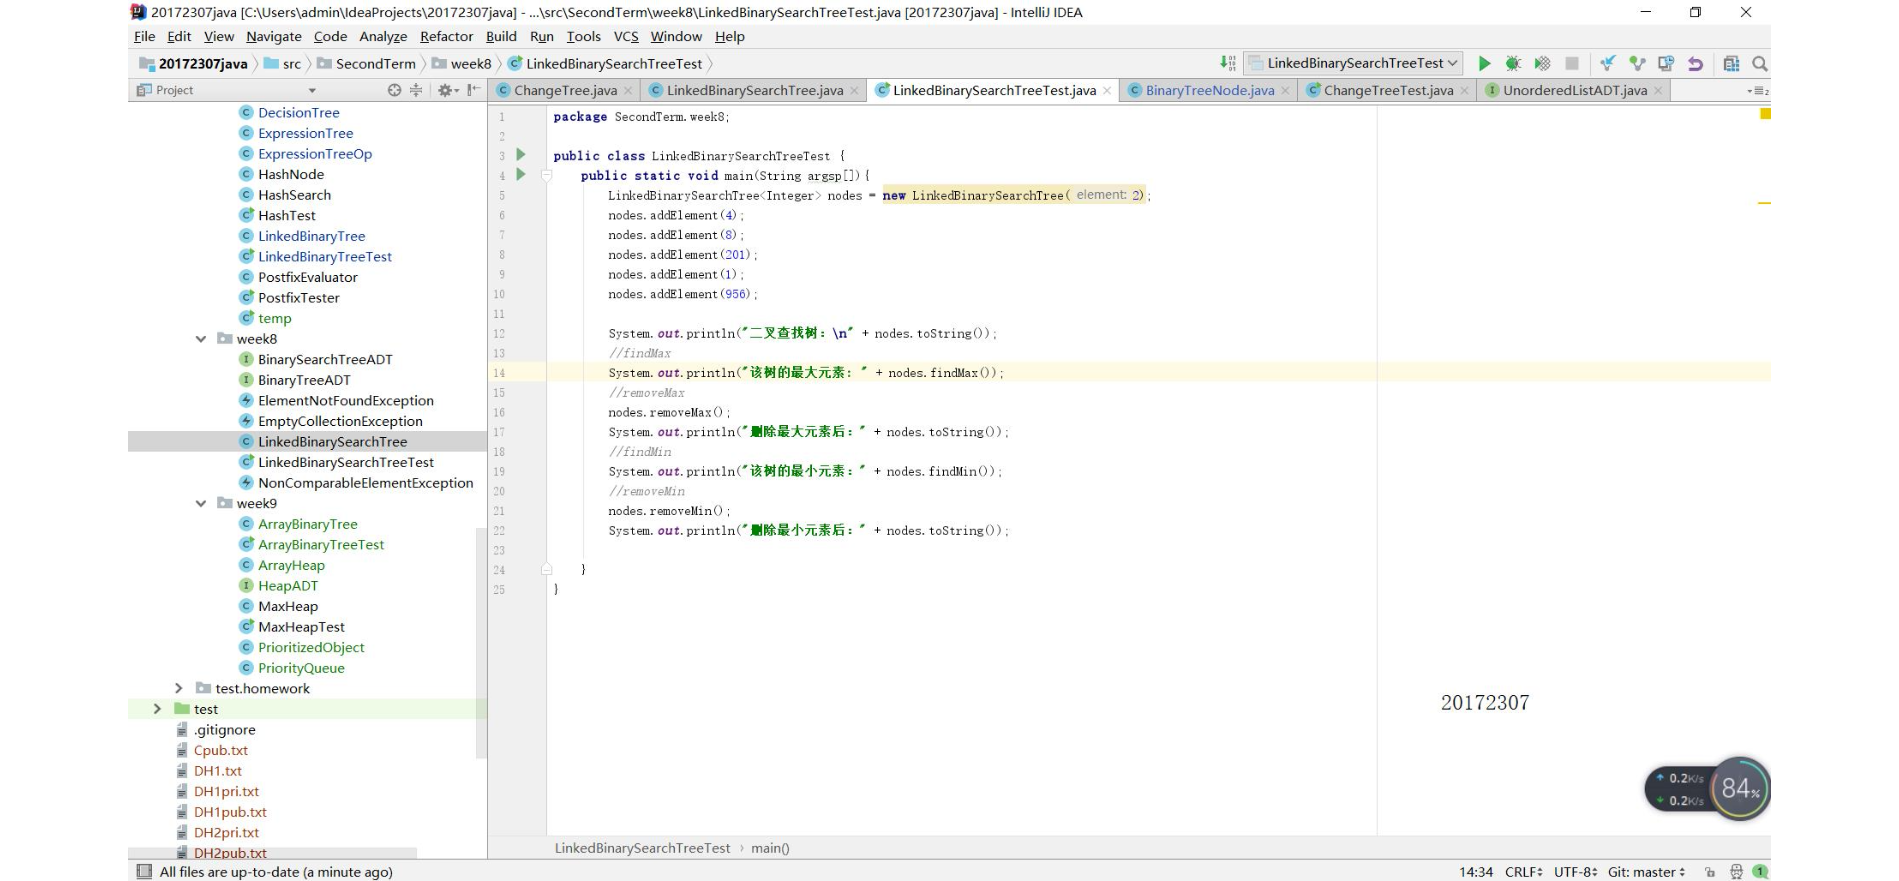Open Project Structure icon
The width and height of the screenshot is (1899, 881).
1731,63
